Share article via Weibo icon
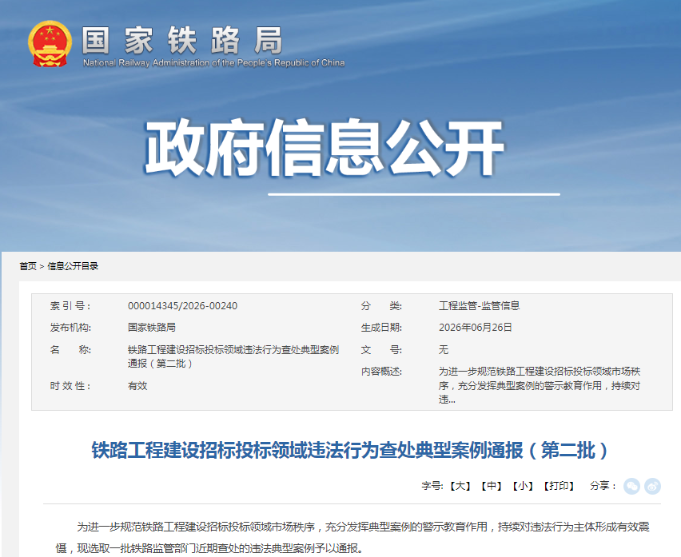Screen dimensions: 681x557 point(652,486)
